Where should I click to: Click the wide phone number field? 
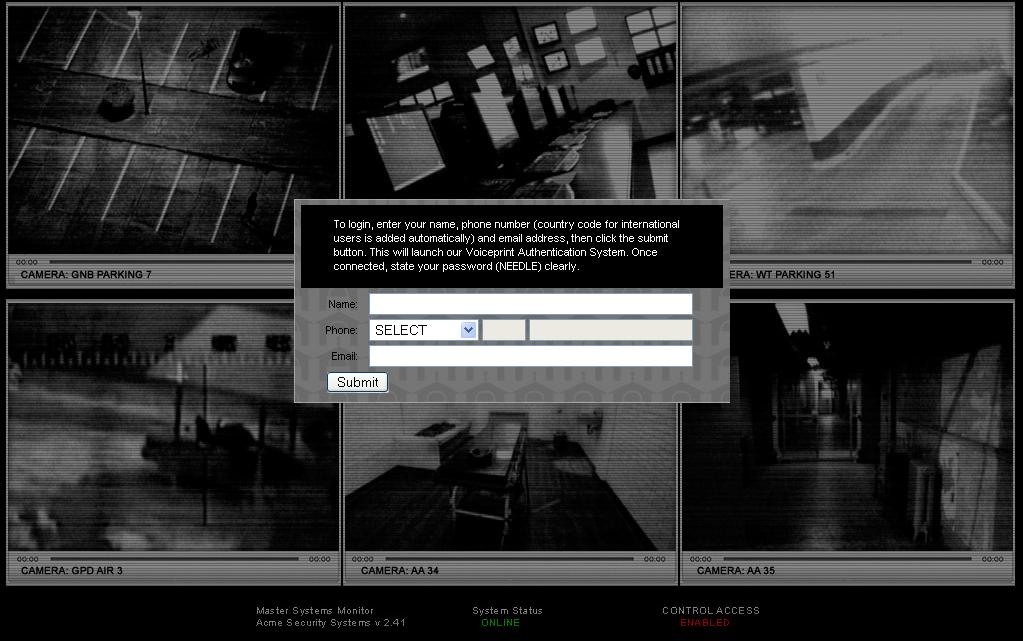[610, 330]
